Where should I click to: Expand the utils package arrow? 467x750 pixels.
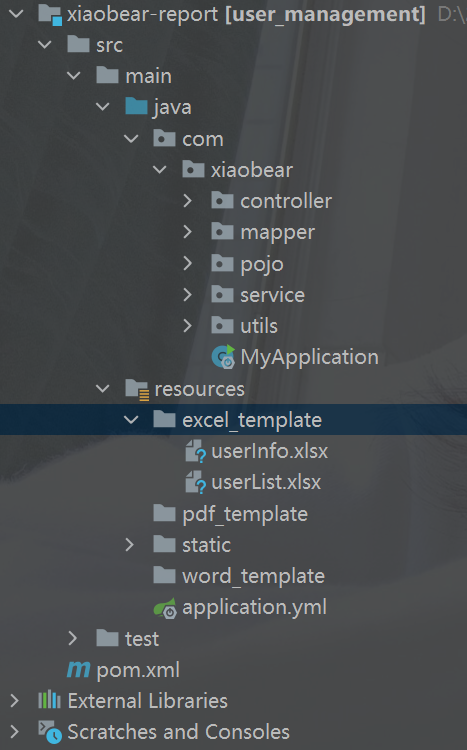(188, 326)
